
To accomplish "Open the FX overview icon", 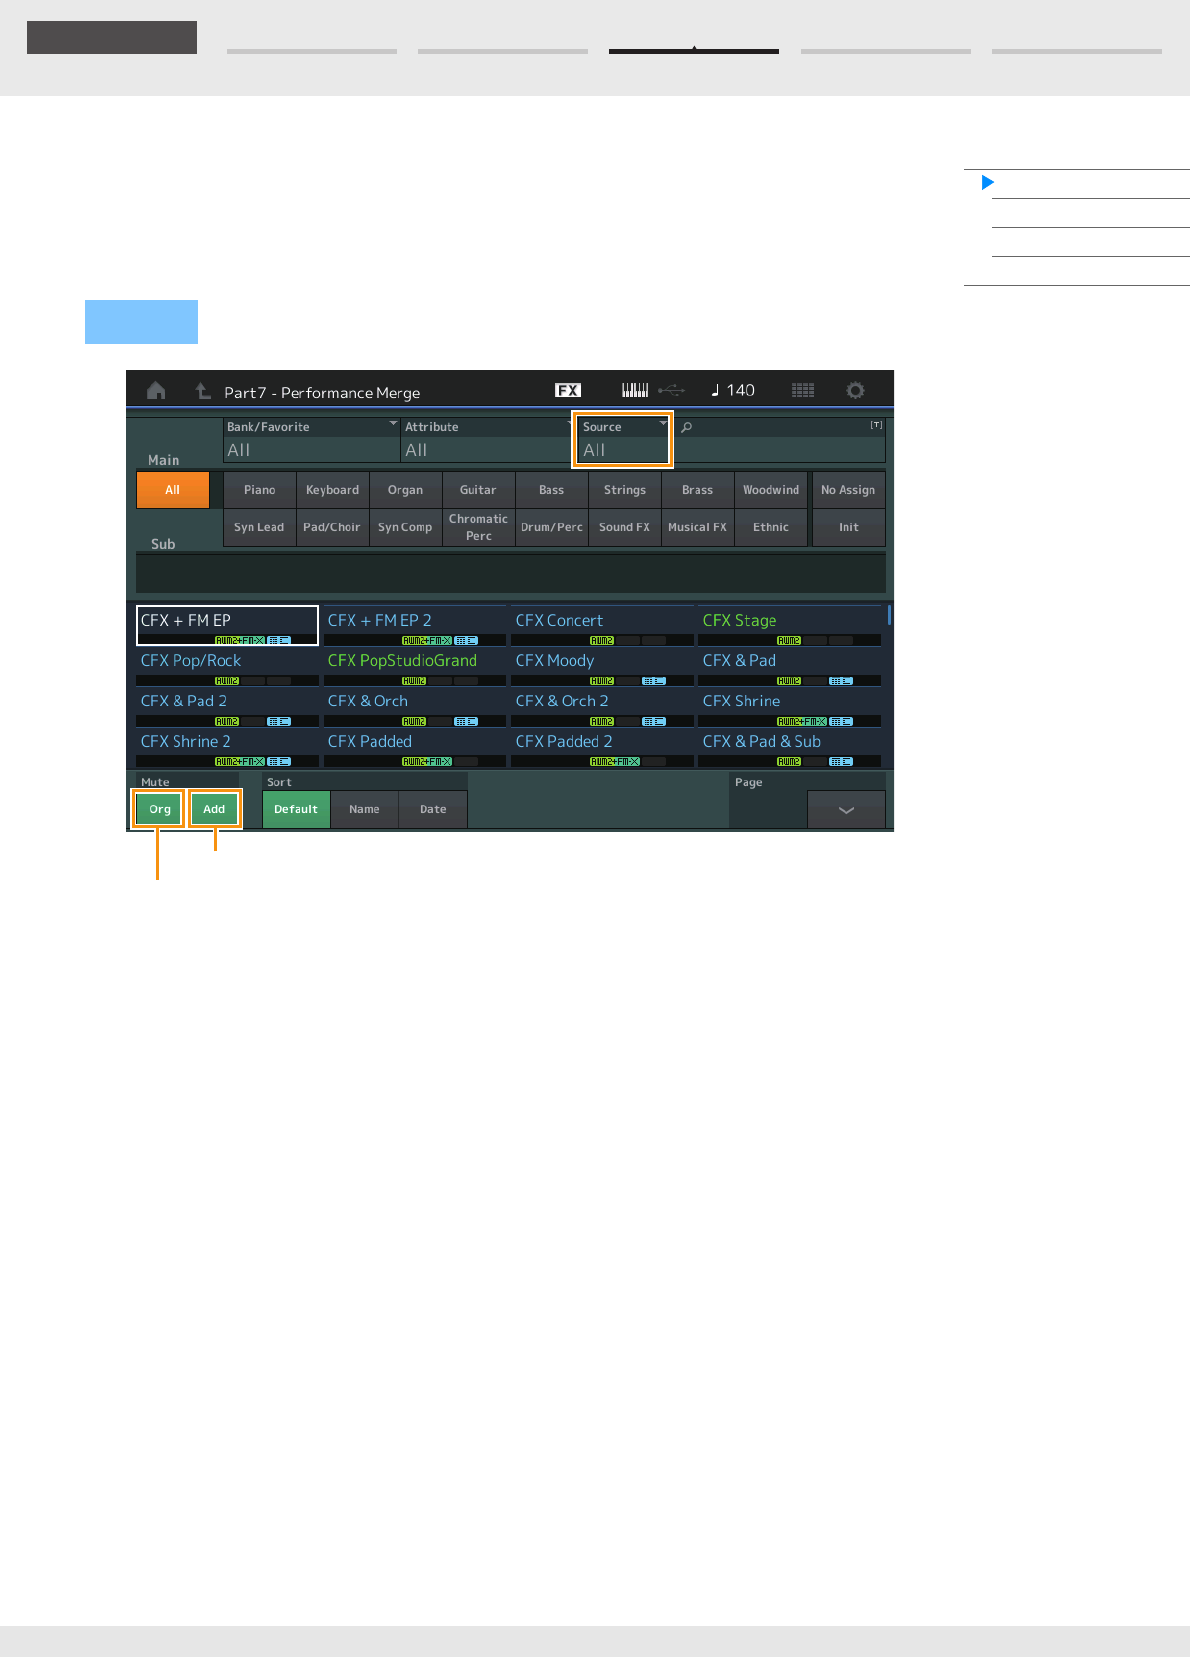I will [x=568, y=390].
